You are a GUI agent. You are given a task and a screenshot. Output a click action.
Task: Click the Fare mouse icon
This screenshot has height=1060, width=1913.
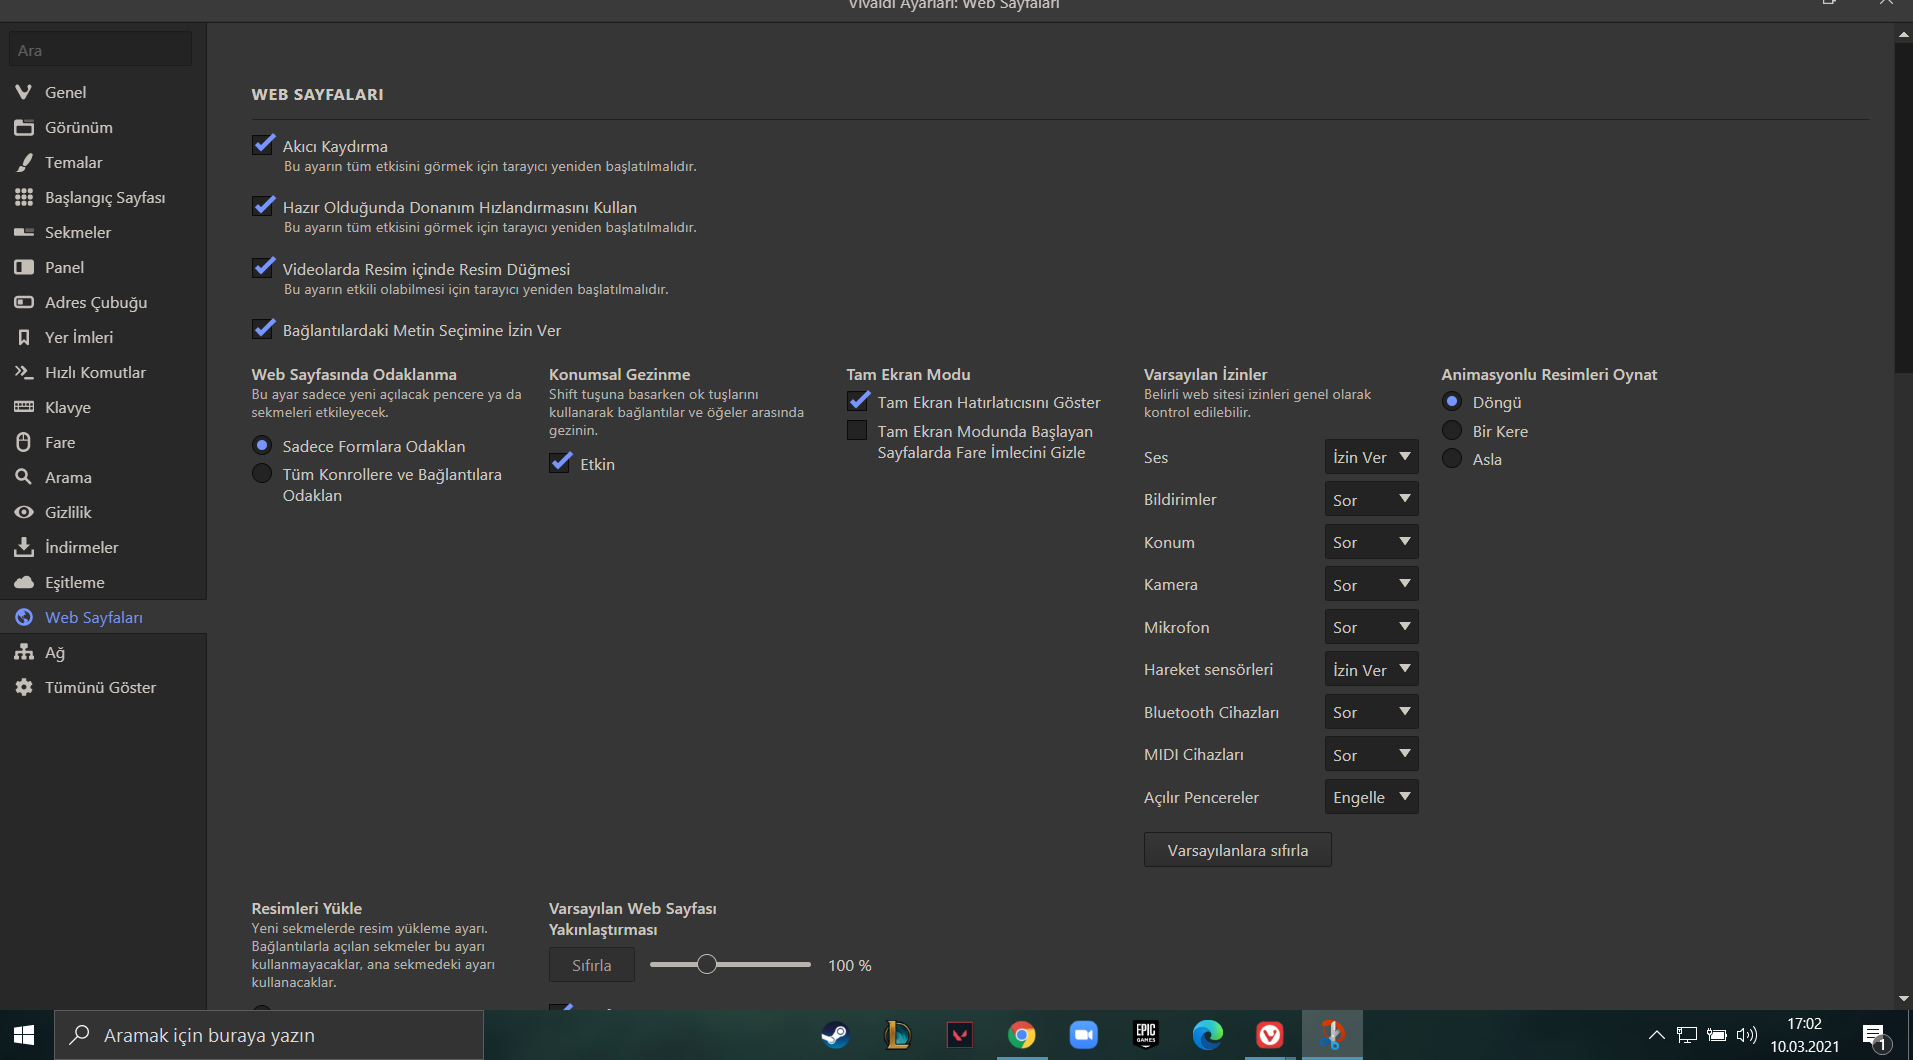tap(24, 442)
